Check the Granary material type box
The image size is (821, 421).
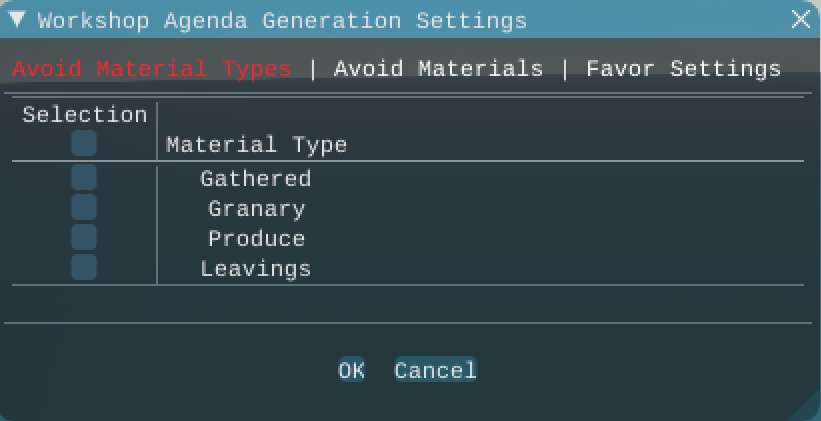coord(84,208)
